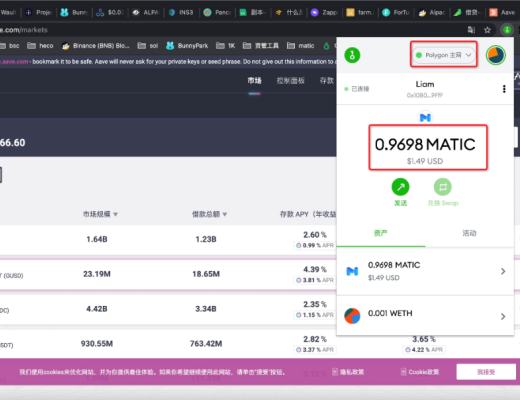Open the 0.001 WETH asset row
Screen dimensions: 520x400
point(425,316)
